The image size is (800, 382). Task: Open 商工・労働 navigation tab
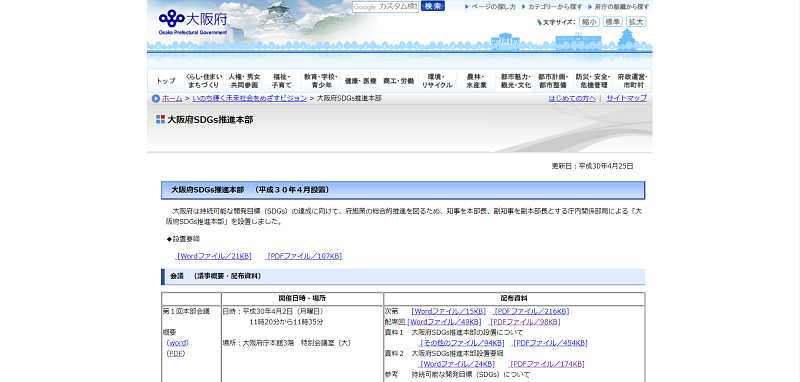398,81
